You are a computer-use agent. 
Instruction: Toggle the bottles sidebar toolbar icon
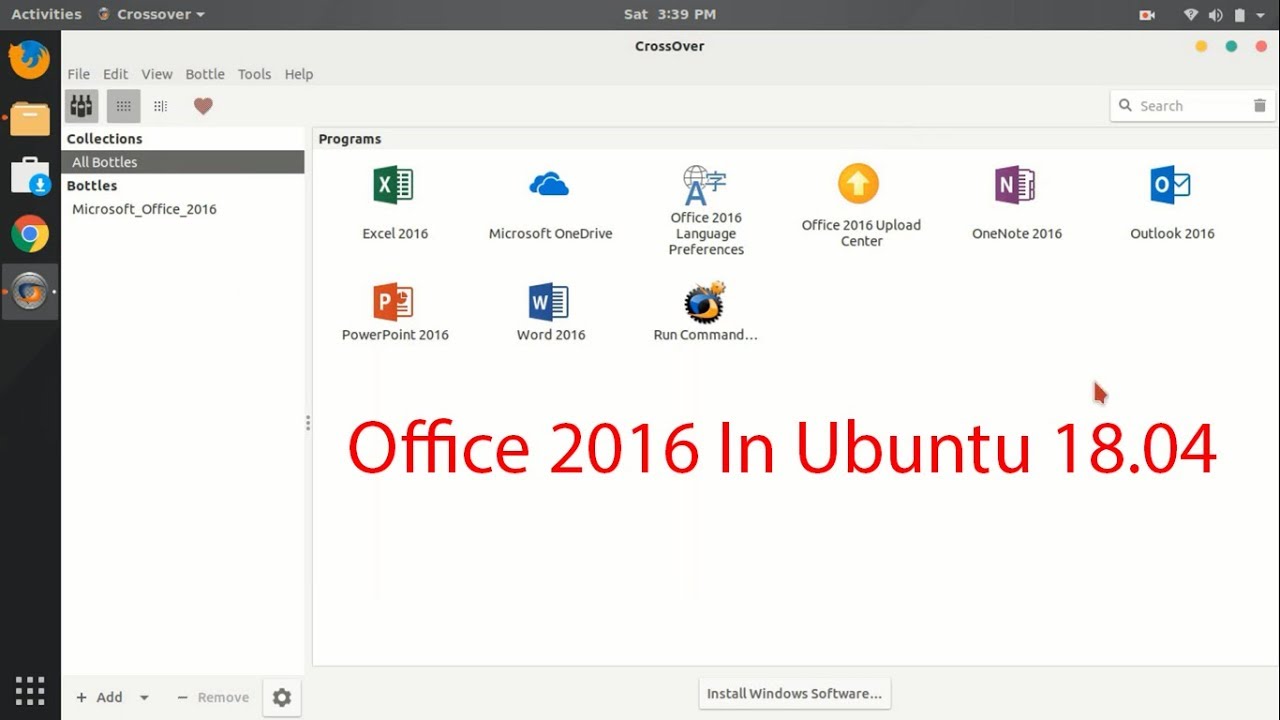pos(82,106)
